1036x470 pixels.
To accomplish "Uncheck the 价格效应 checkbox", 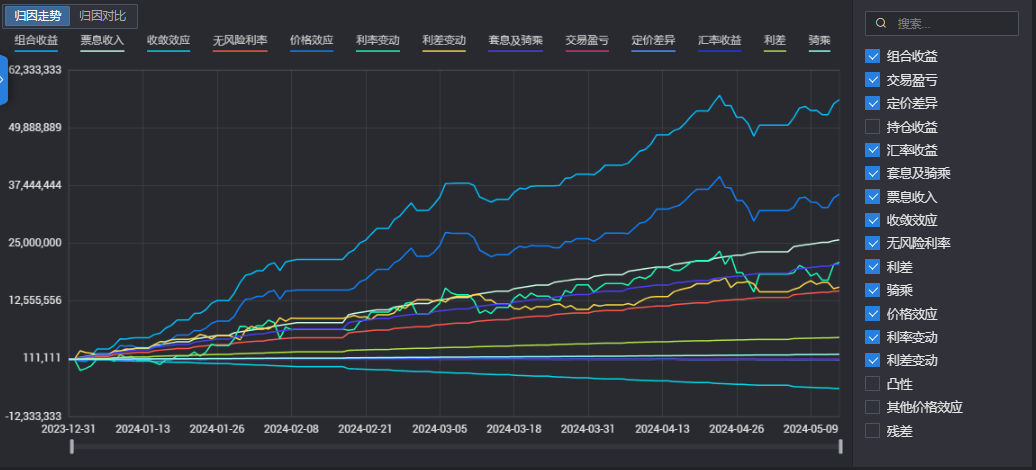I will (872, 313).
